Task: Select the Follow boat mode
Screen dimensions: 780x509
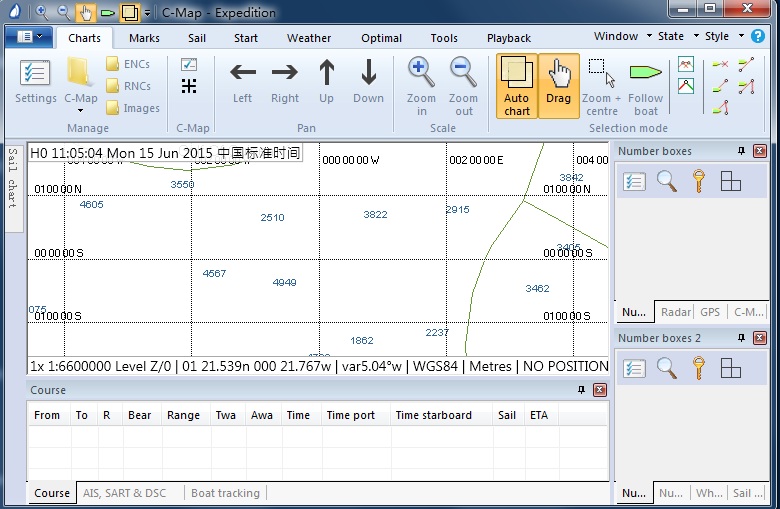Action: point(645,80)
